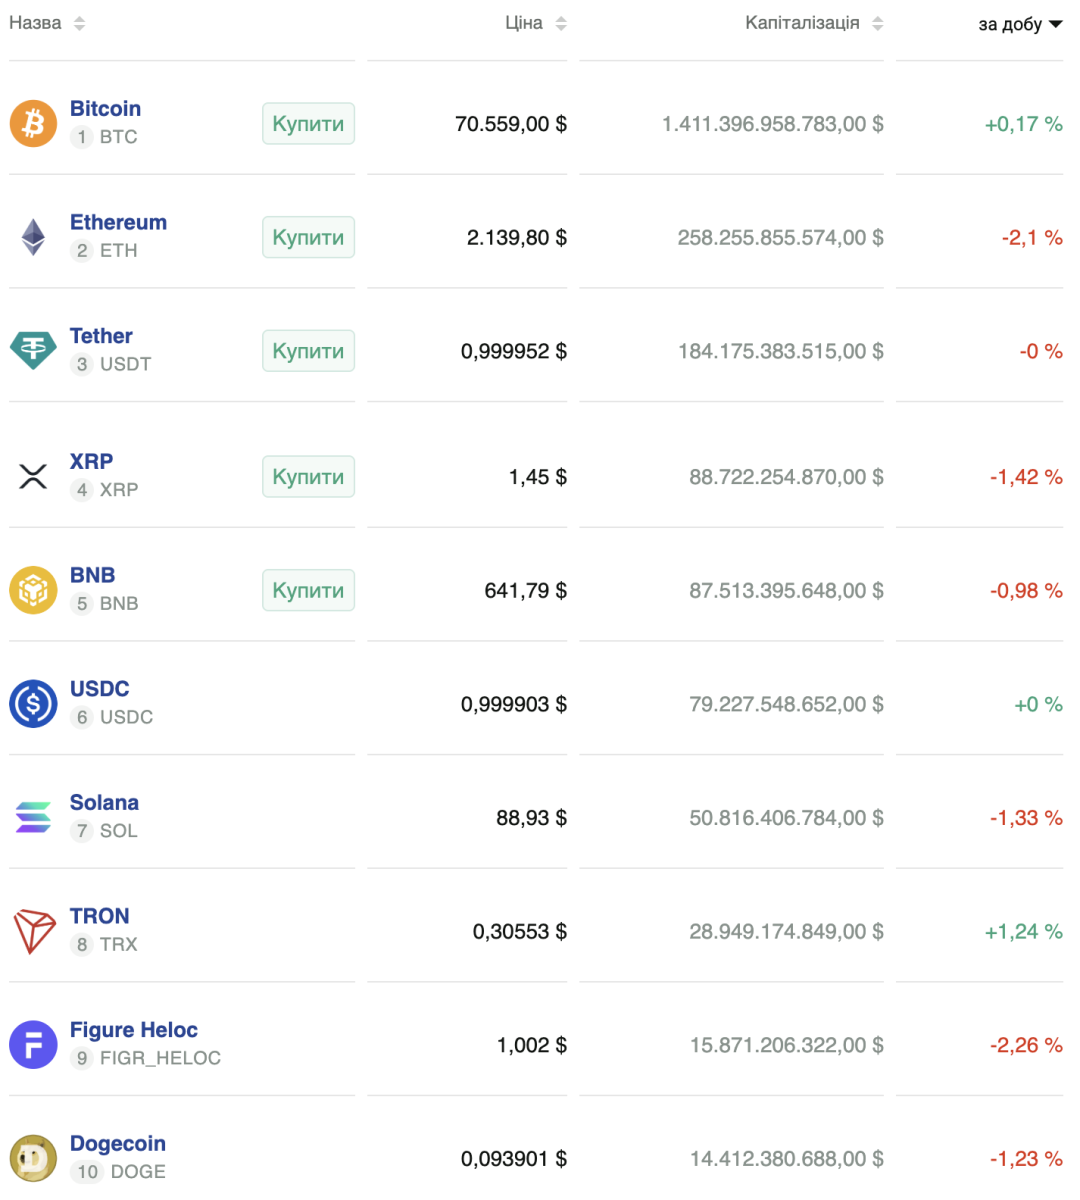
Task: Click the Bitcoin coin logo icon
Action: click(33, 124)
